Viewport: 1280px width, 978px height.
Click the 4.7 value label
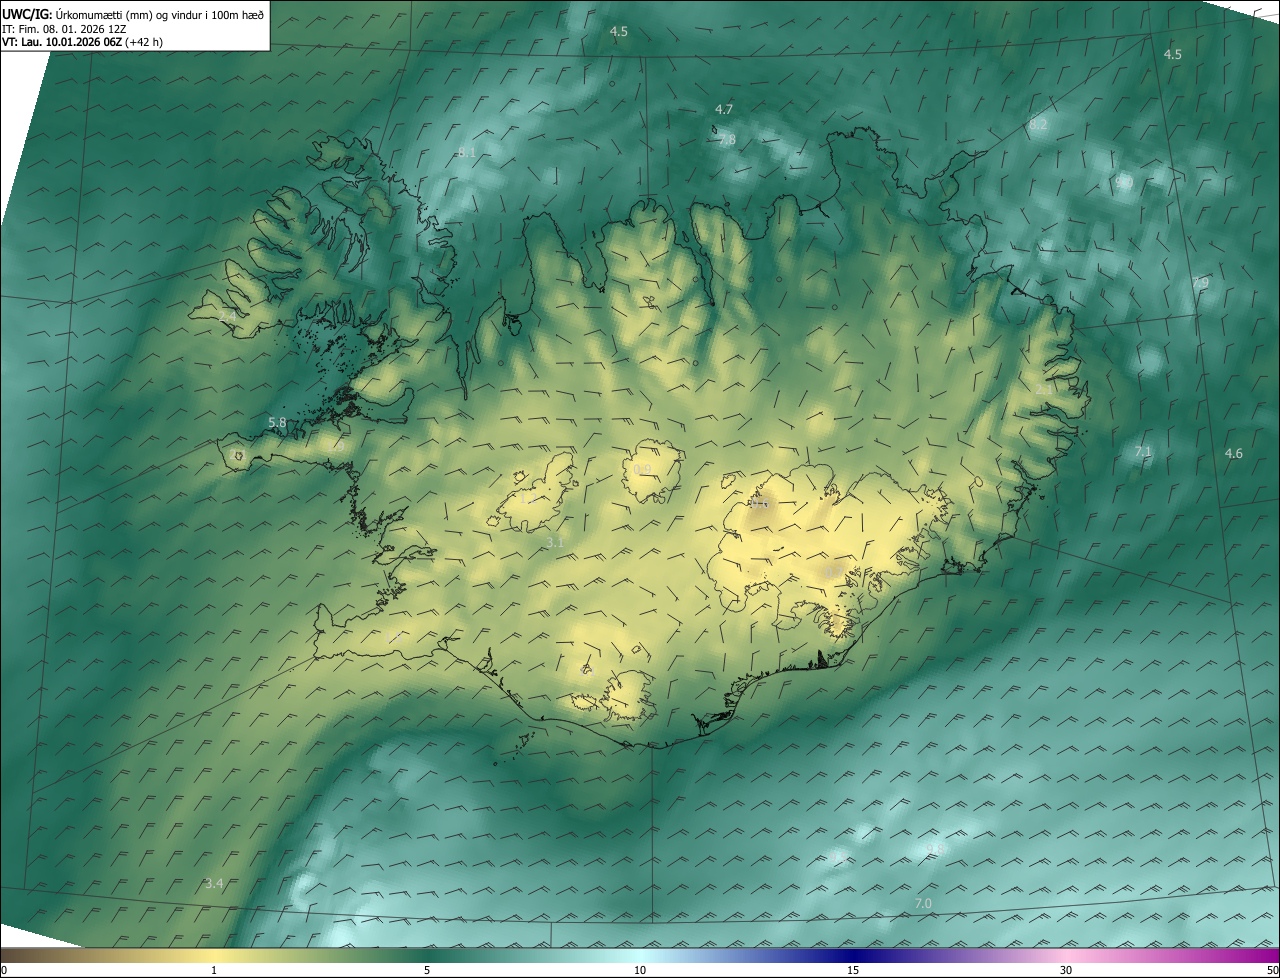[x=724, y=109]
